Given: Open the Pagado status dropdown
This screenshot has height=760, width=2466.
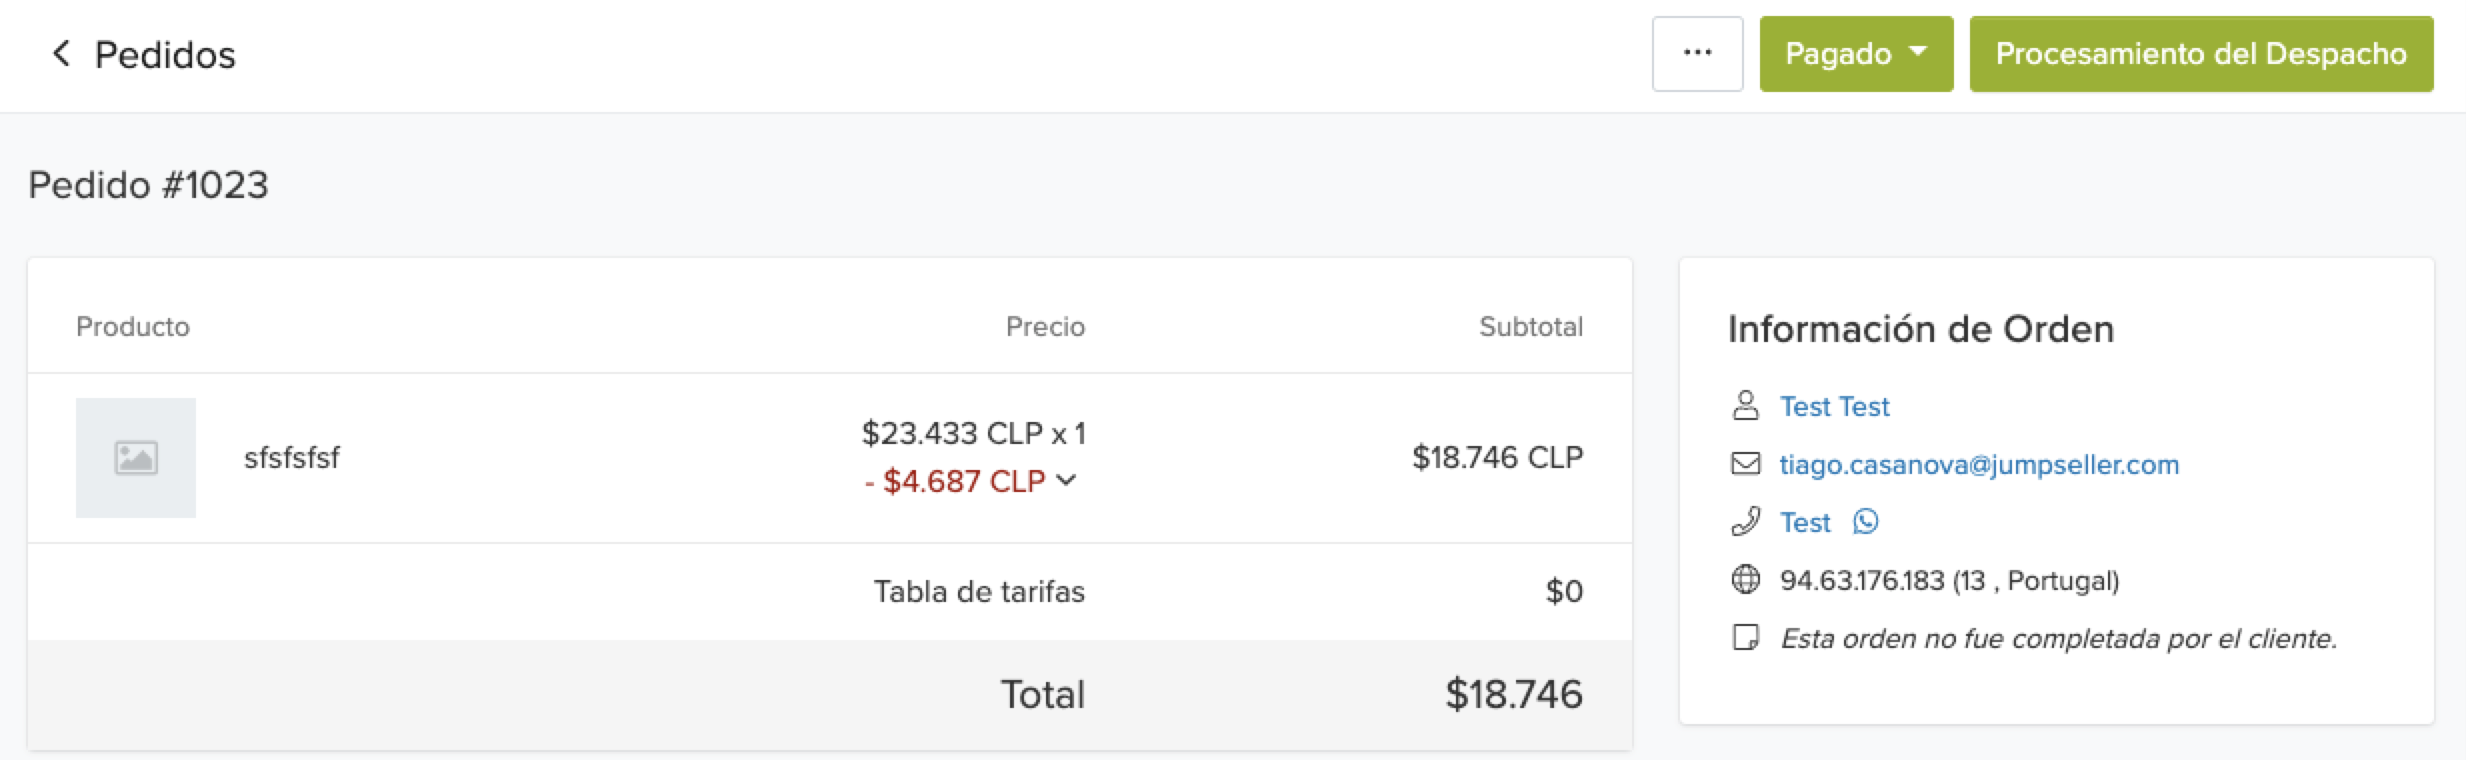Looking at the screenshot, I should tap(1855, 54).
